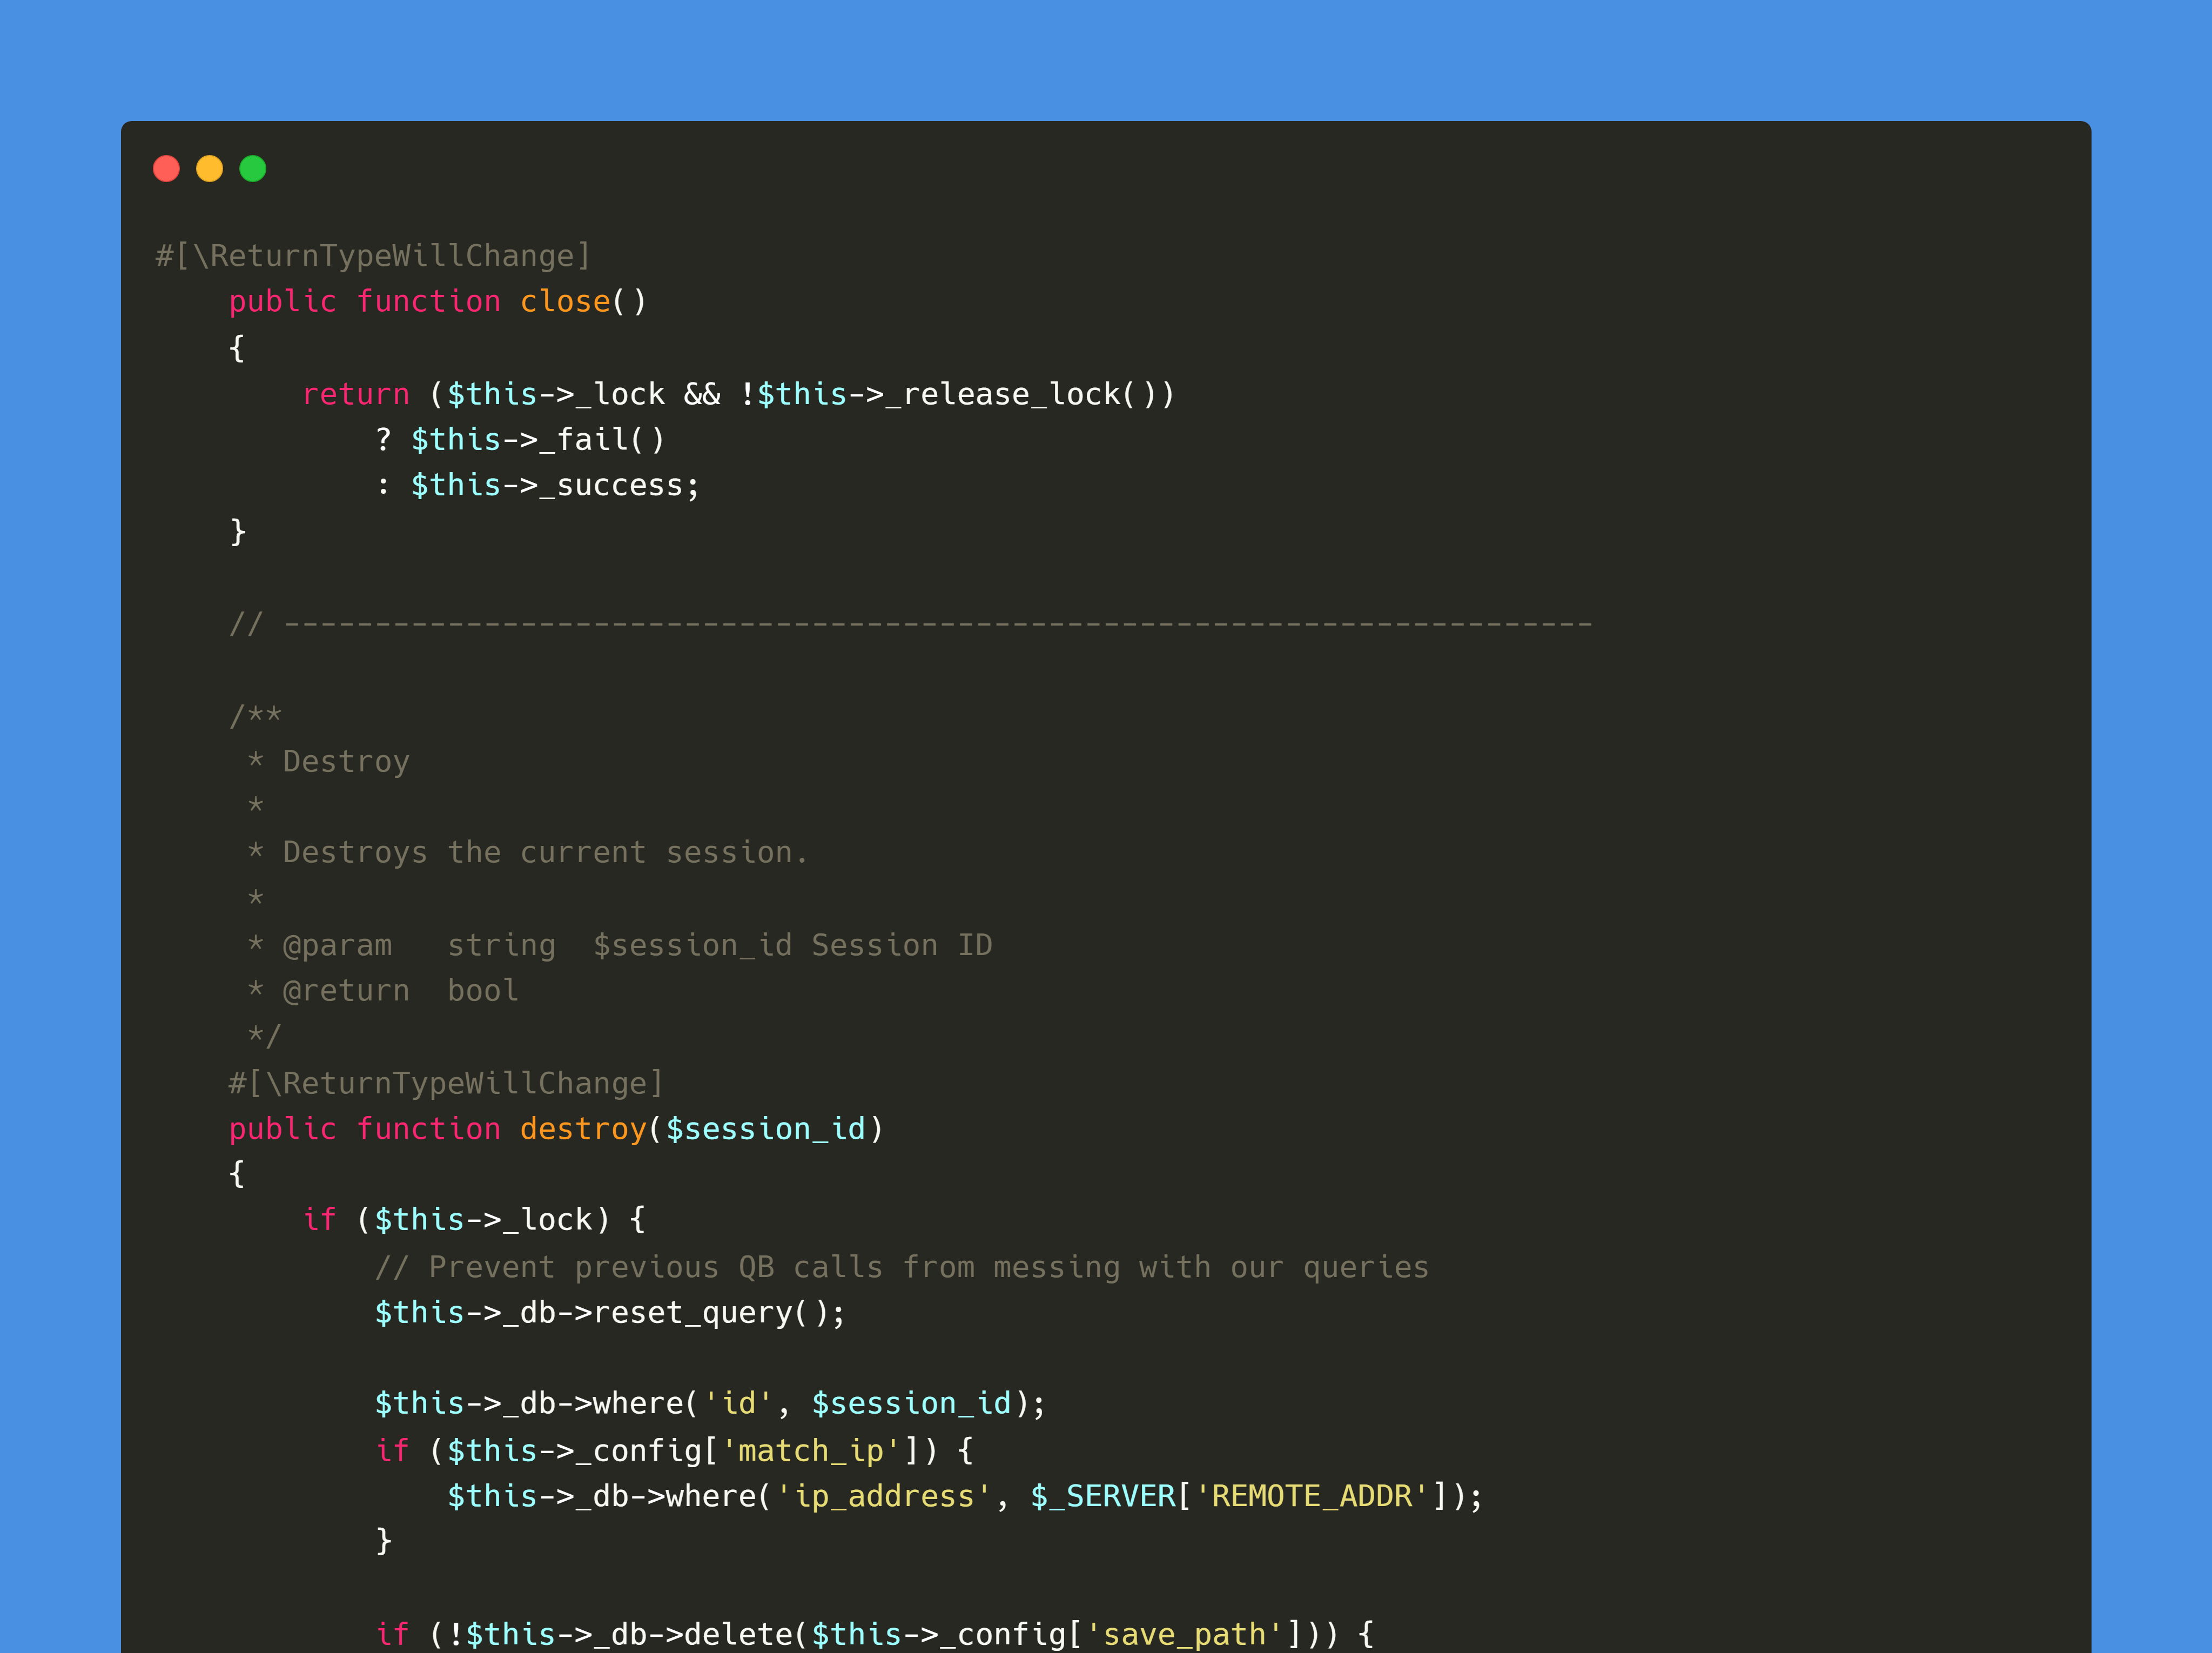Click the 'Prevent previous QB calls' comment
2212x1653 pixels.
tap(901, 1267)
